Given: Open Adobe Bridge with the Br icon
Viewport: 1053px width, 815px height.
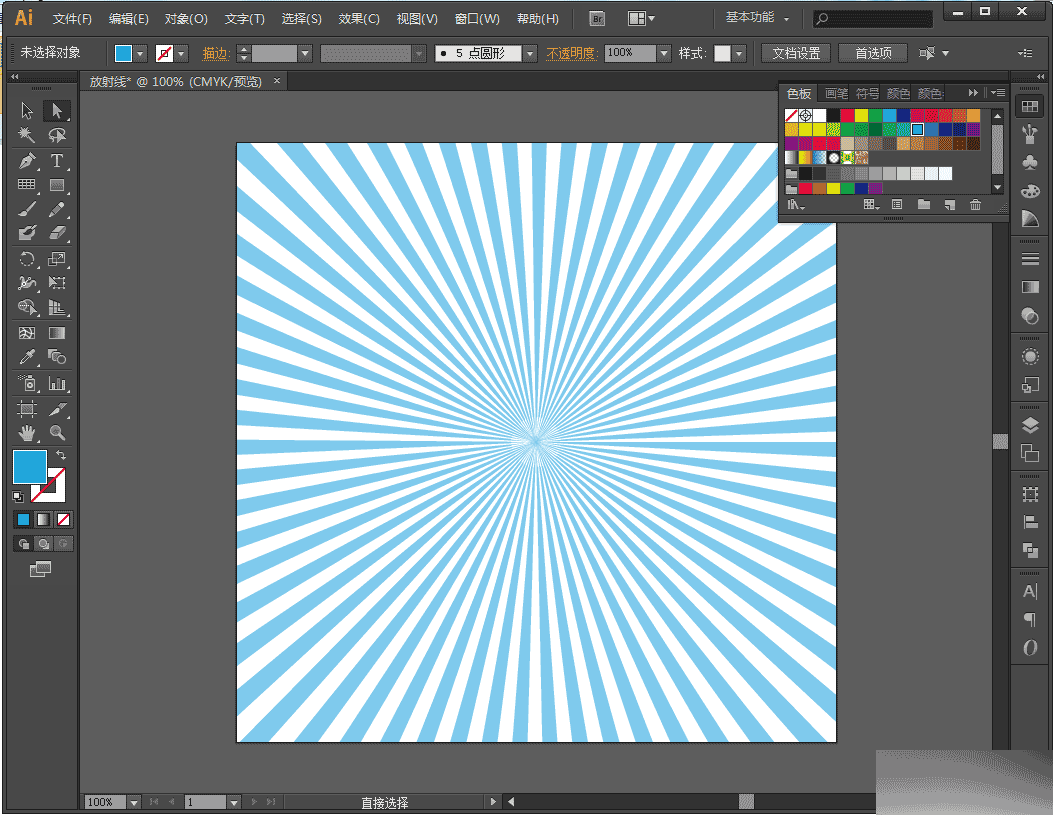Looking at the screenshot, I should click(597, 19).
